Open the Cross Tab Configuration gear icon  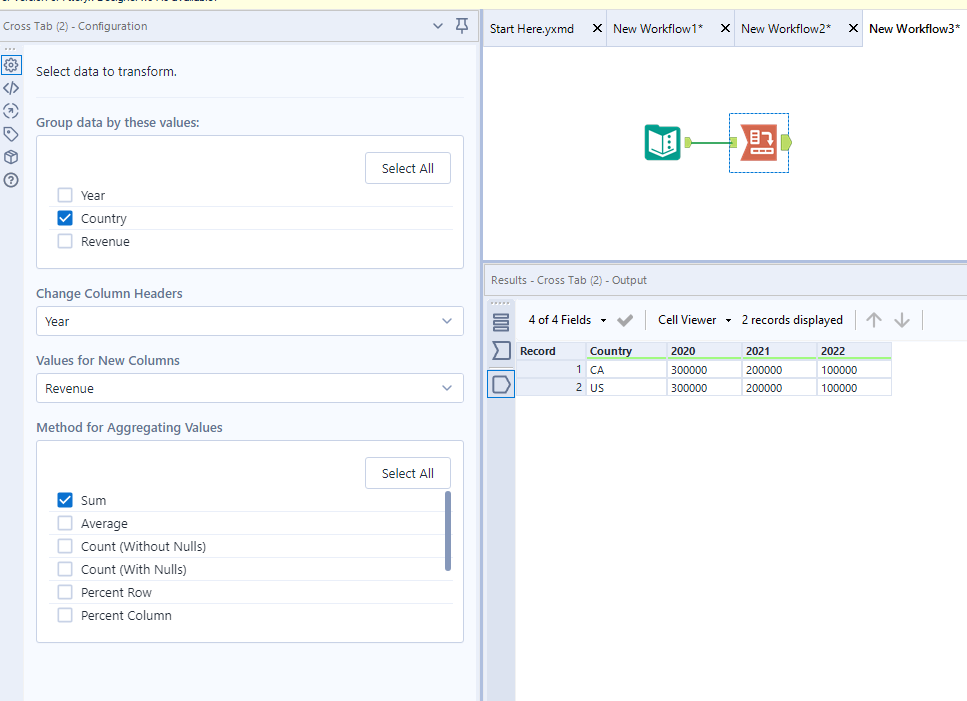(10, 64)
